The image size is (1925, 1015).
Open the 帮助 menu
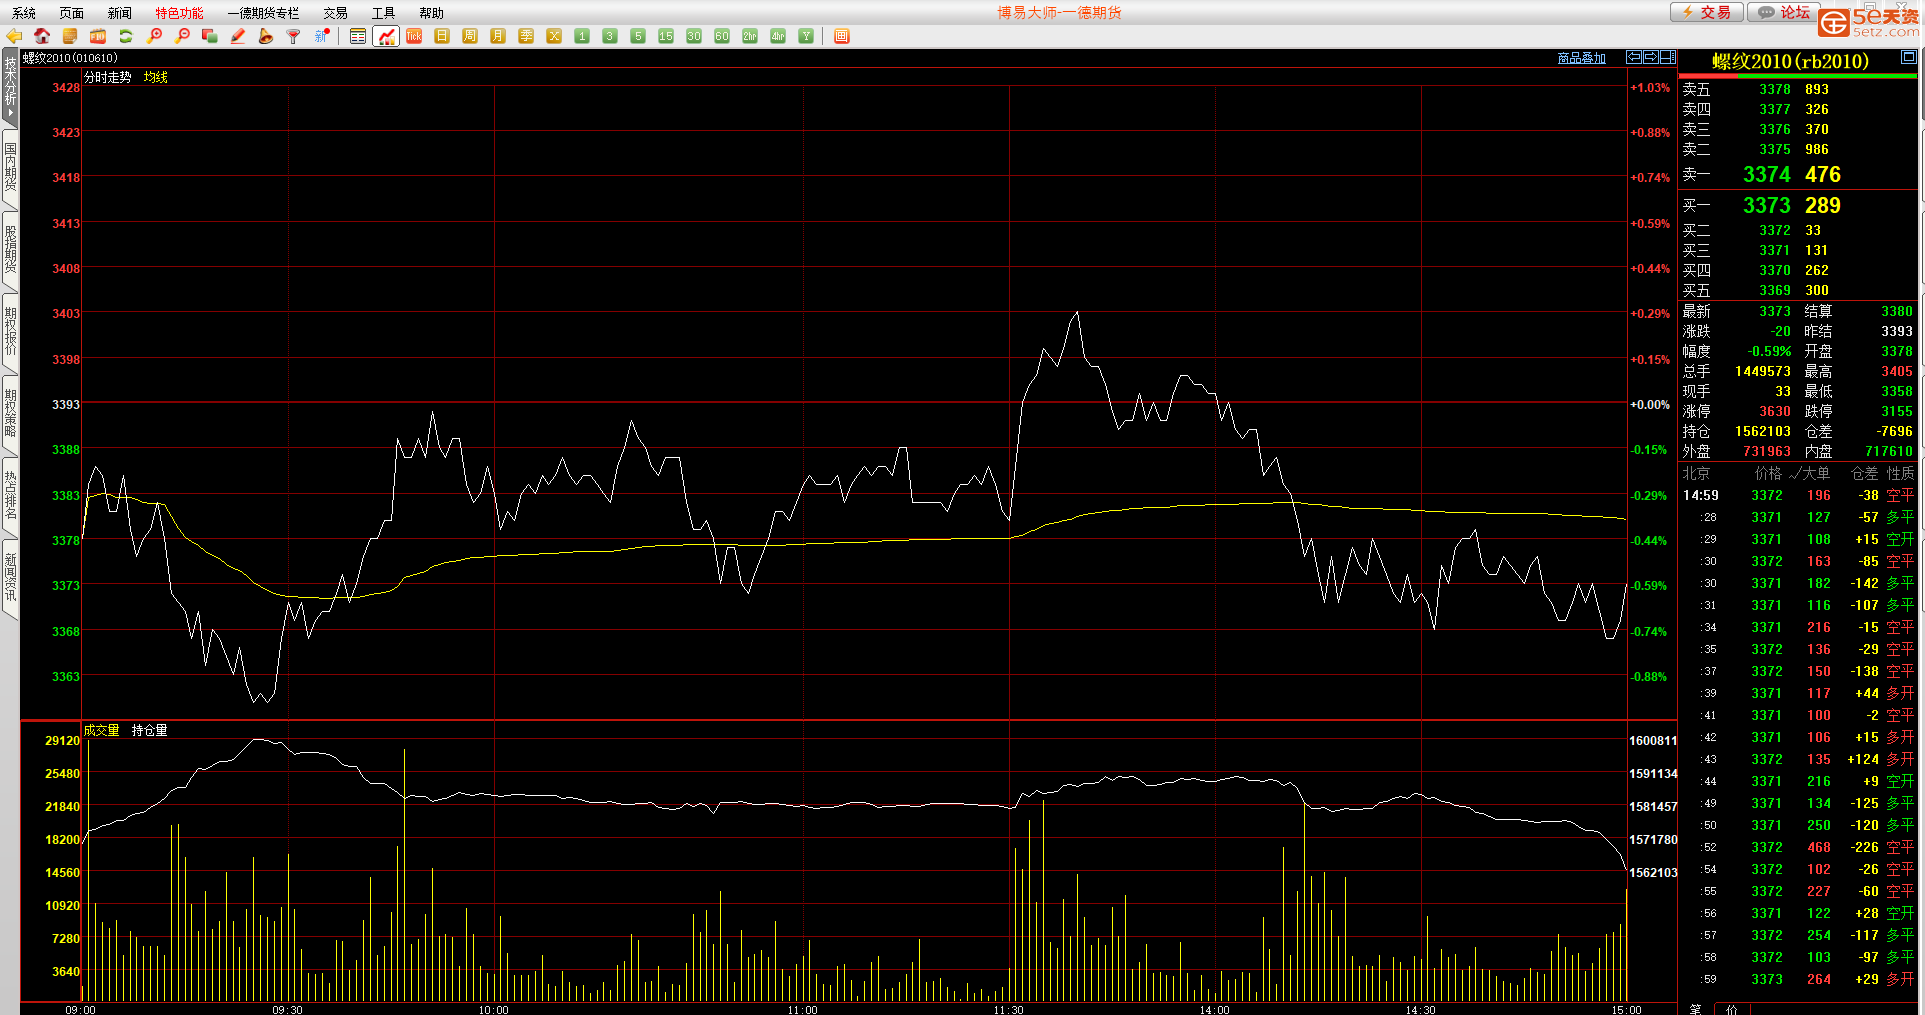pyautogui.click(x=432, y=13)
